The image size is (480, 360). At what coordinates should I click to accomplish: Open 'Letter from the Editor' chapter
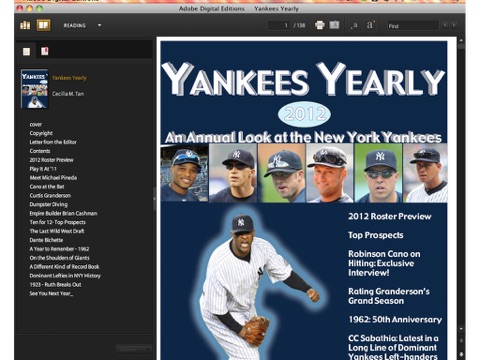pos(53,142)
